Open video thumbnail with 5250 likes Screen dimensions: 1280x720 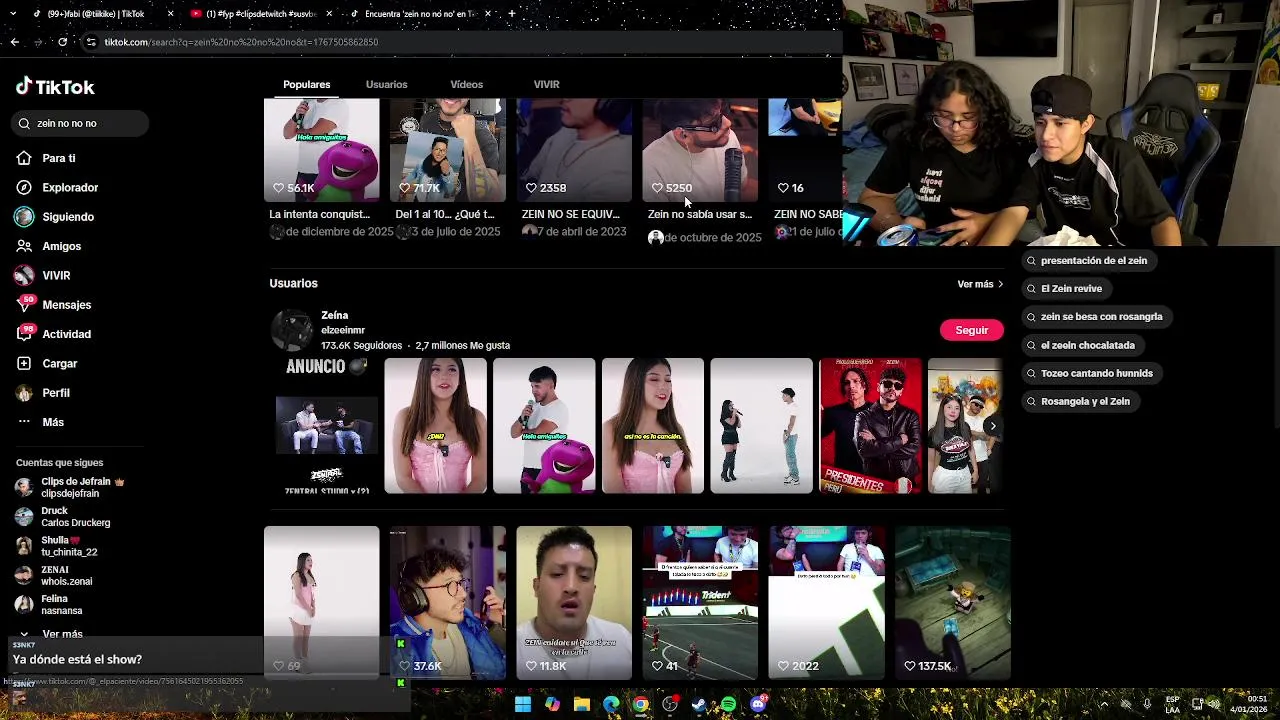(x=700, y=149)
